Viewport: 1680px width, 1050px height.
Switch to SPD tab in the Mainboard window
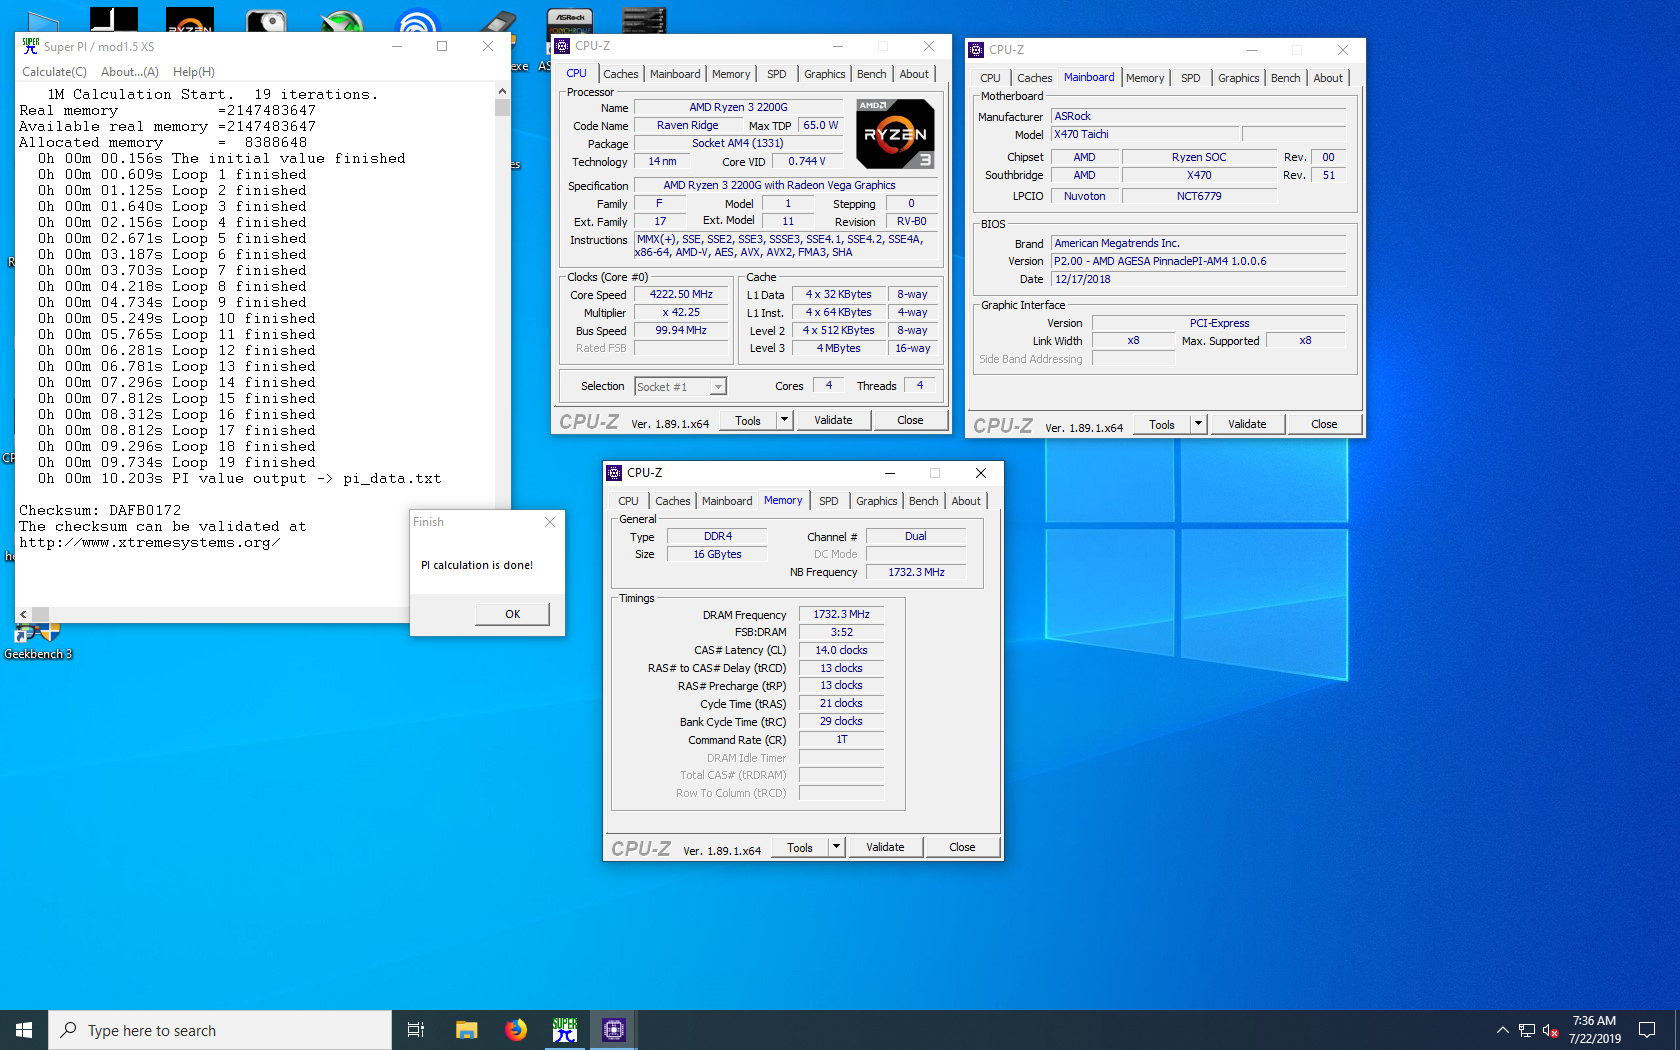click(1191, 78)
